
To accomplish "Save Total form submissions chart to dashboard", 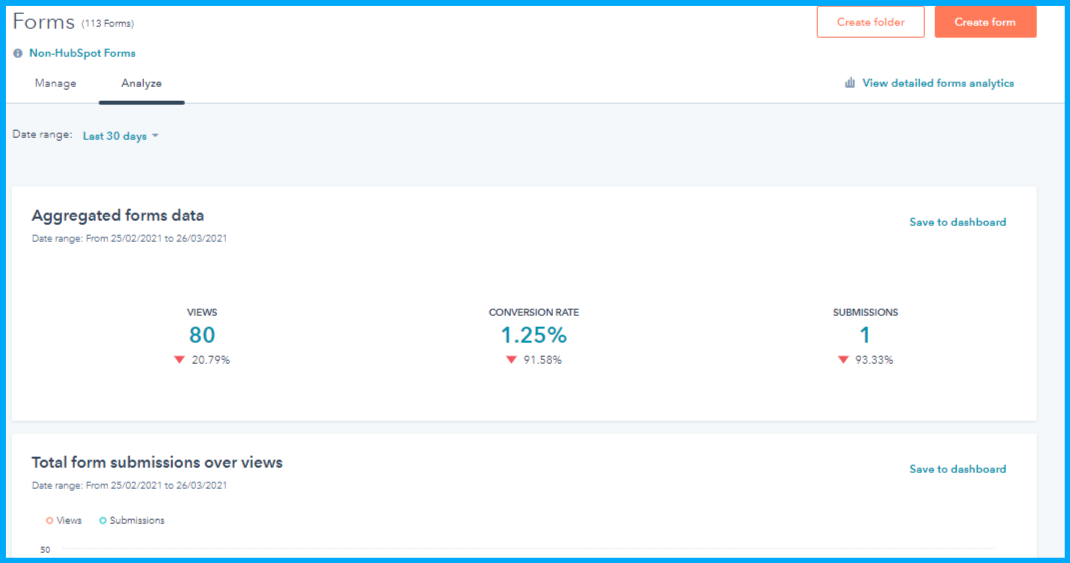I will tap(957, 469).
